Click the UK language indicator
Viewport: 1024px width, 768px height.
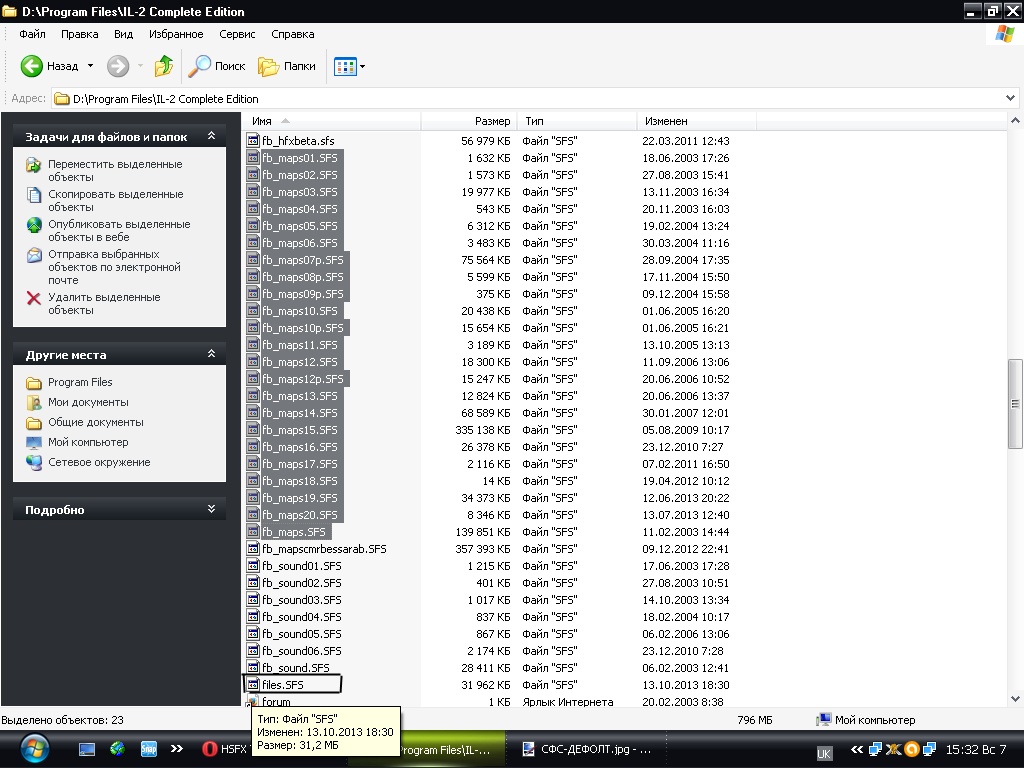824,754
